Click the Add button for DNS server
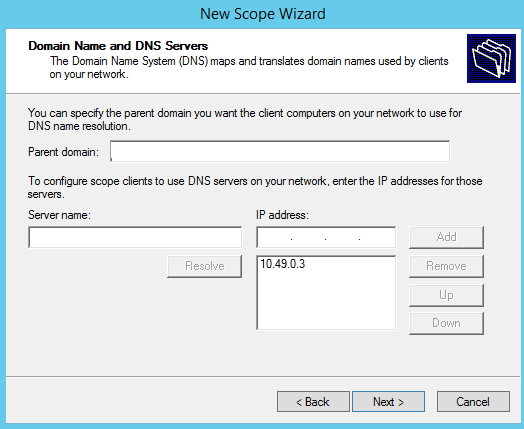 (446, 237)
